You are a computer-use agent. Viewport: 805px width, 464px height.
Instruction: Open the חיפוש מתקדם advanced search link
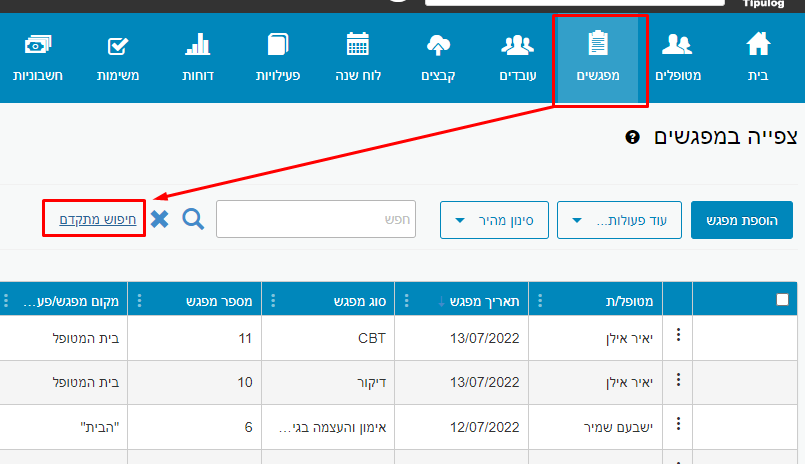98,219
